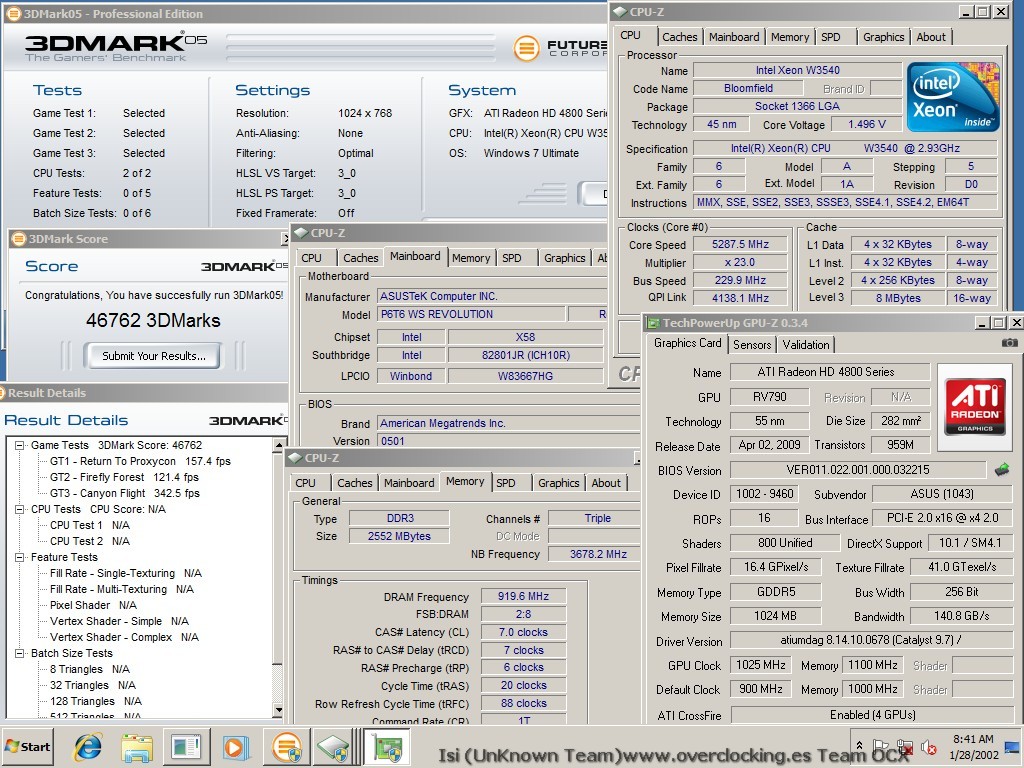
Task: Switch to Sensors tab in GPU-Z
Action: [x=752, y=345]
